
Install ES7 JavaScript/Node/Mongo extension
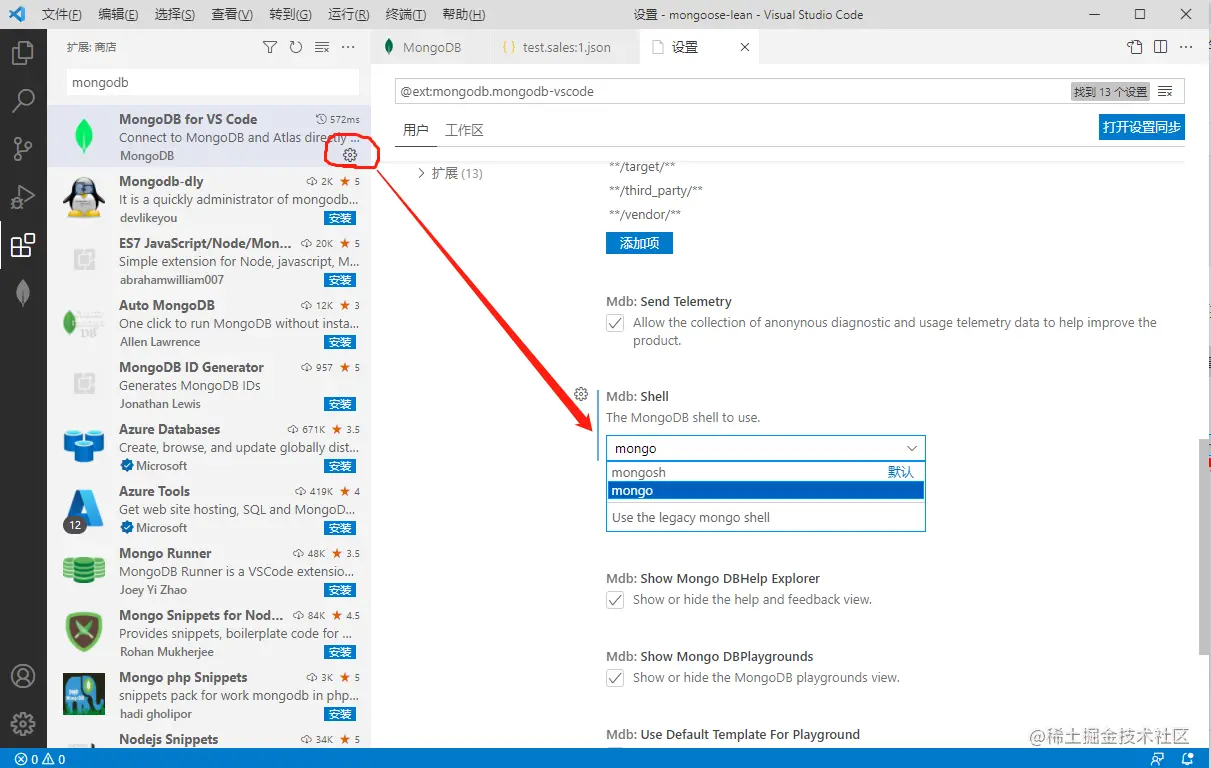point(340,280)
